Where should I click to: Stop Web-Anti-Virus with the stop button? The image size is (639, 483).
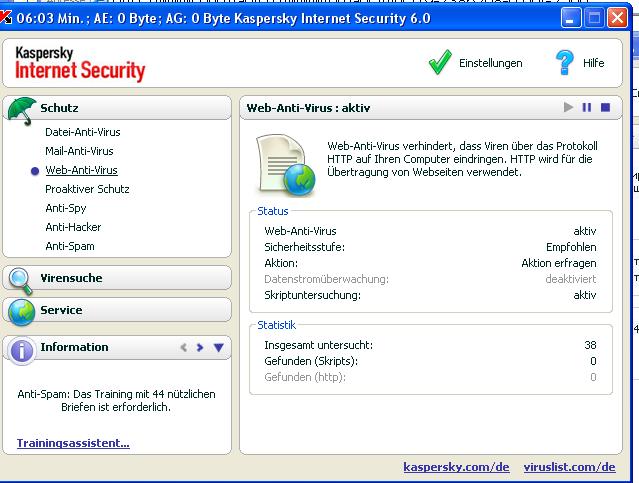(x=605, y=107)
